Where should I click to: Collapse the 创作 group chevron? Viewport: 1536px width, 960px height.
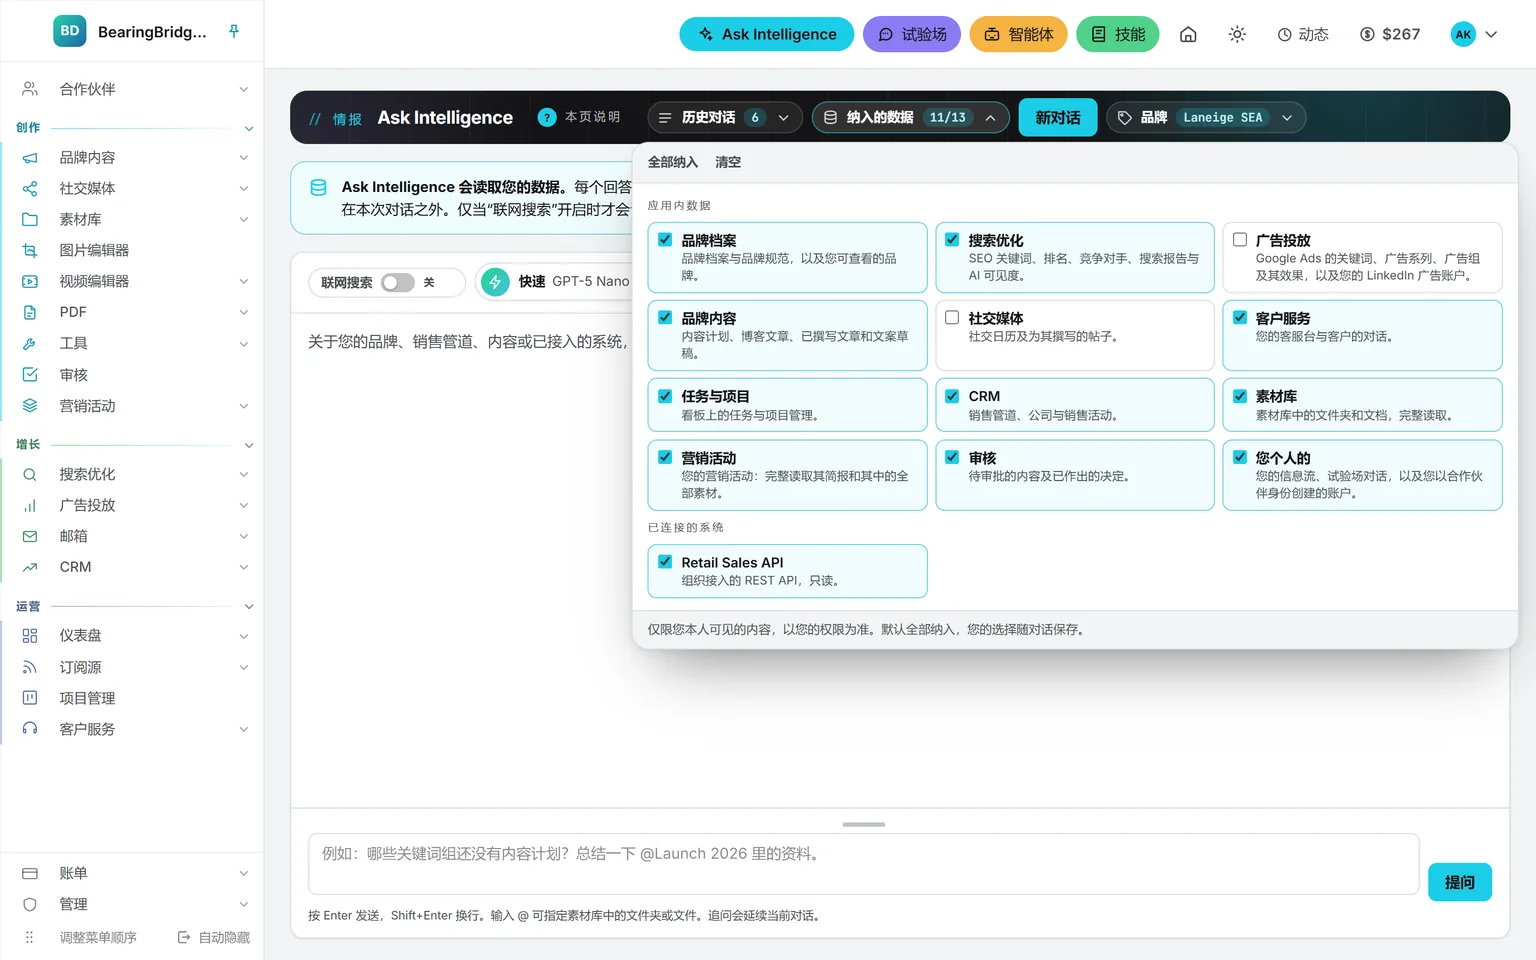tap(249, 128)
